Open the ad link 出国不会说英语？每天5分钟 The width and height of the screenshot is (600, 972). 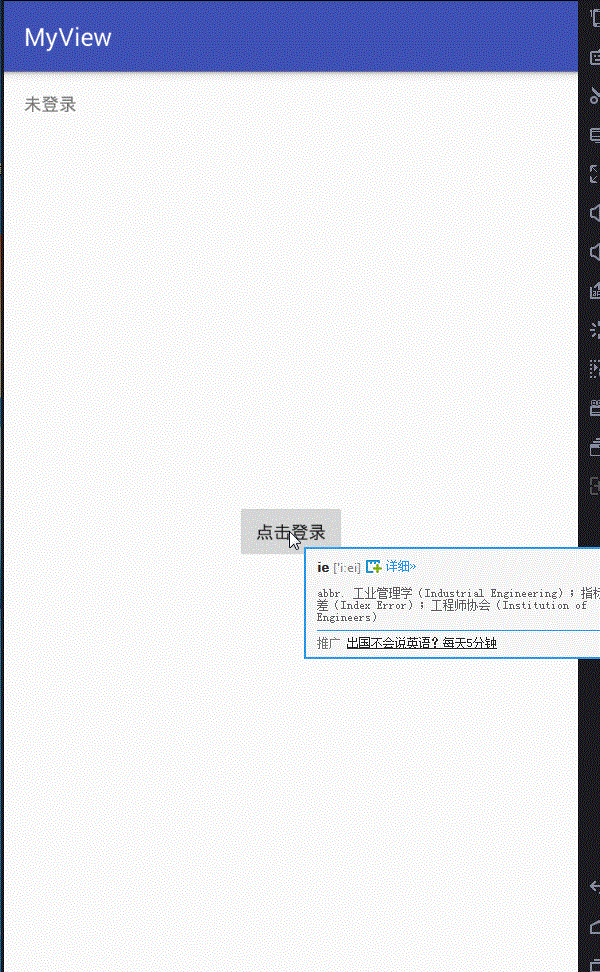point(421,643)
